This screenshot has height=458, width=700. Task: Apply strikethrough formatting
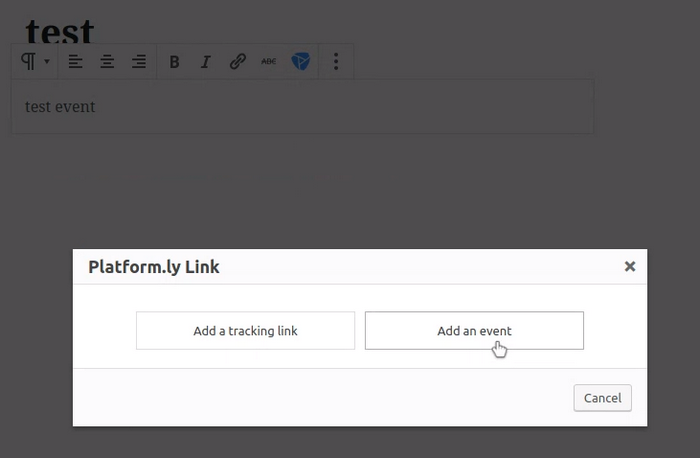[269, 61]
